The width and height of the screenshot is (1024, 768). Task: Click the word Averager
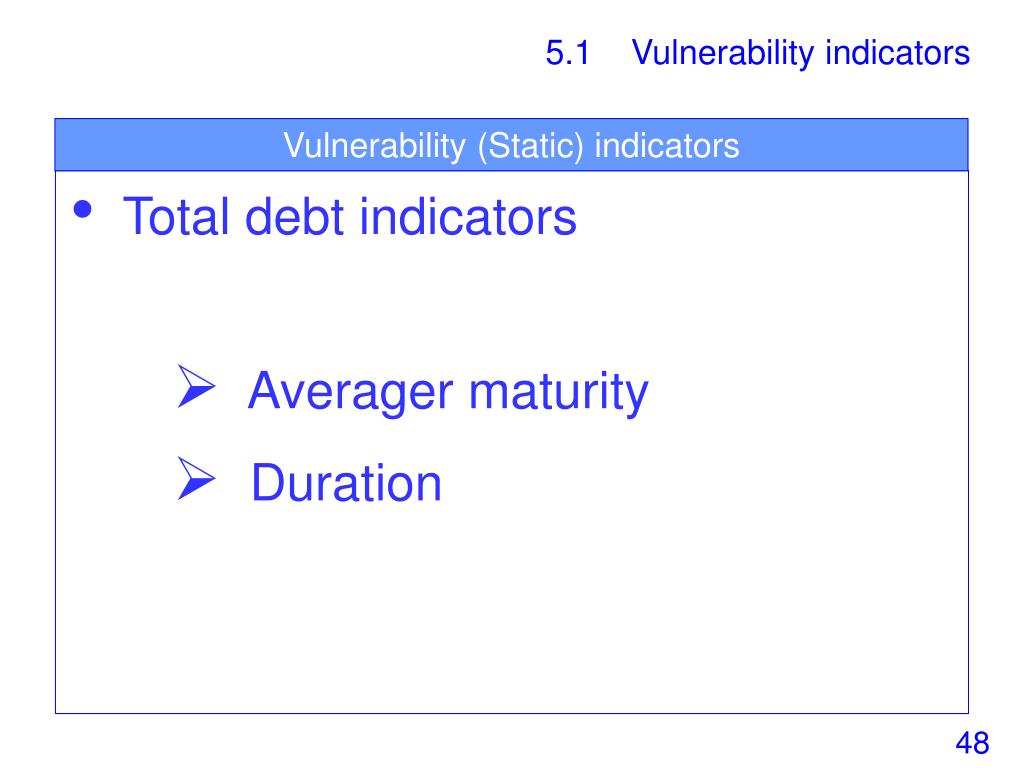point(350,393)
